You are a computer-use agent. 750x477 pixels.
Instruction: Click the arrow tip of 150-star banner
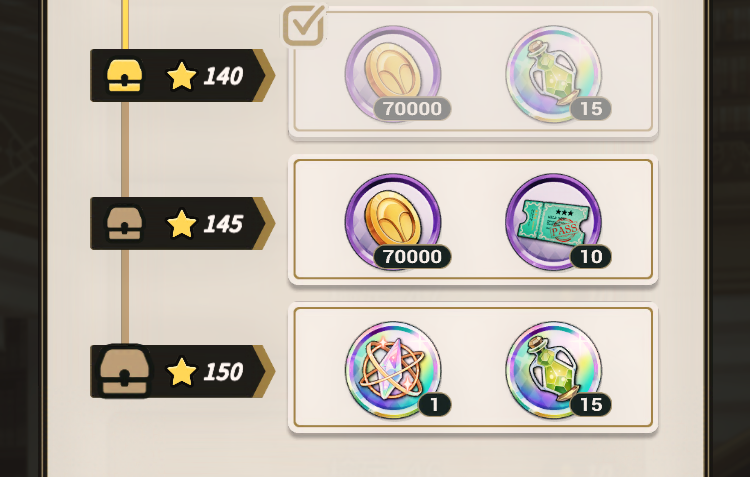coord(265,371)
